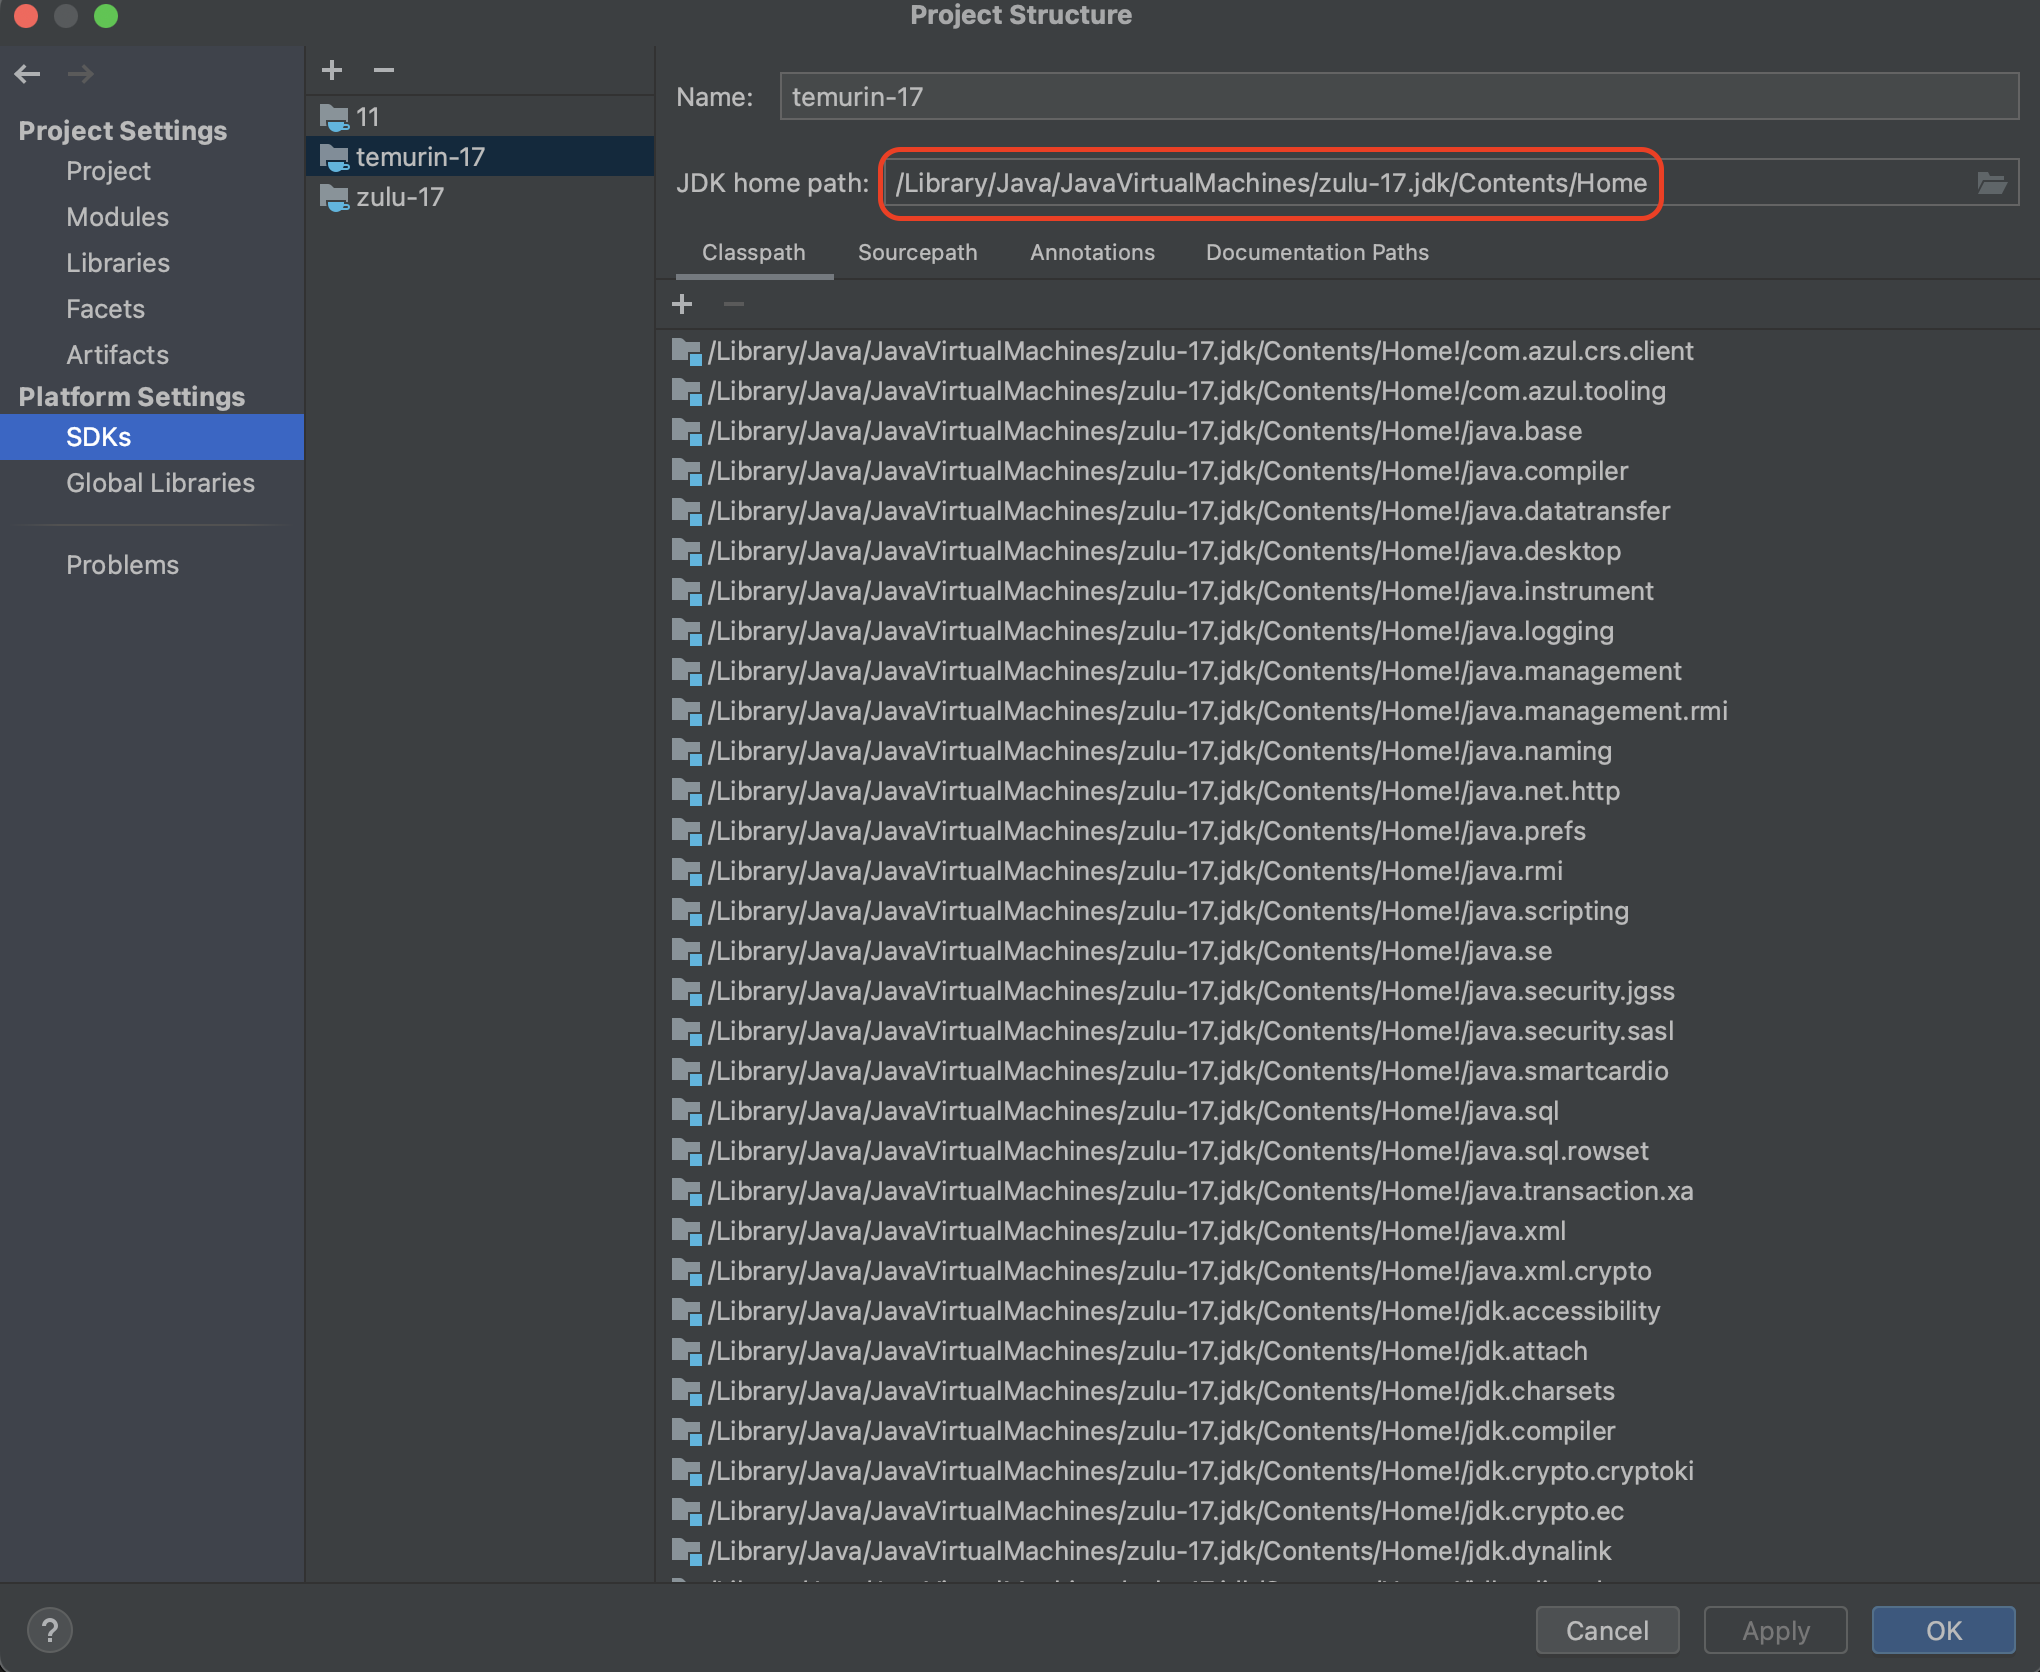Open the Documentation Paths tab
The width and height of the screenshot is (2040, 1672).
1316,252
